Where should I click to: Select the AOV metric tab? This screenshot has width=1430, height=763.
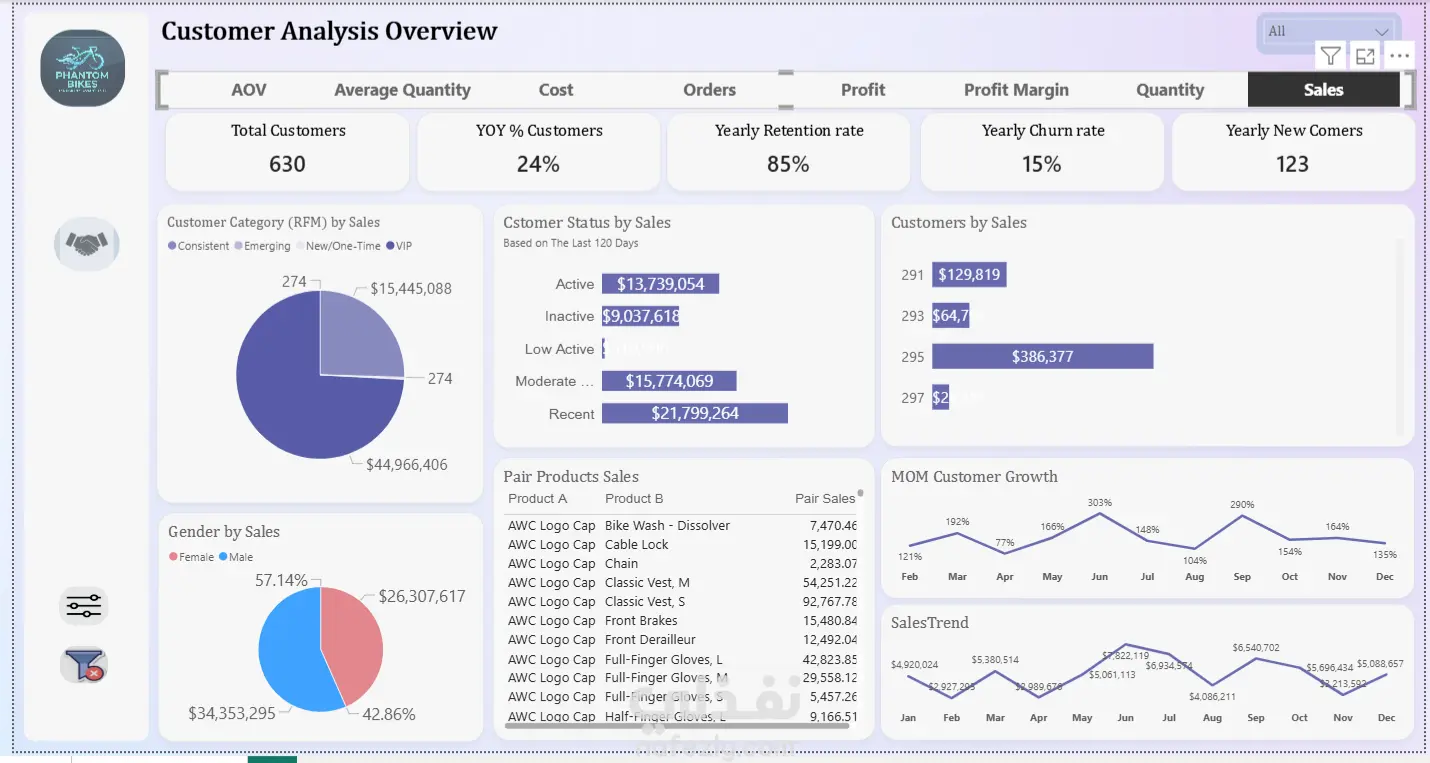click(249, 90)
